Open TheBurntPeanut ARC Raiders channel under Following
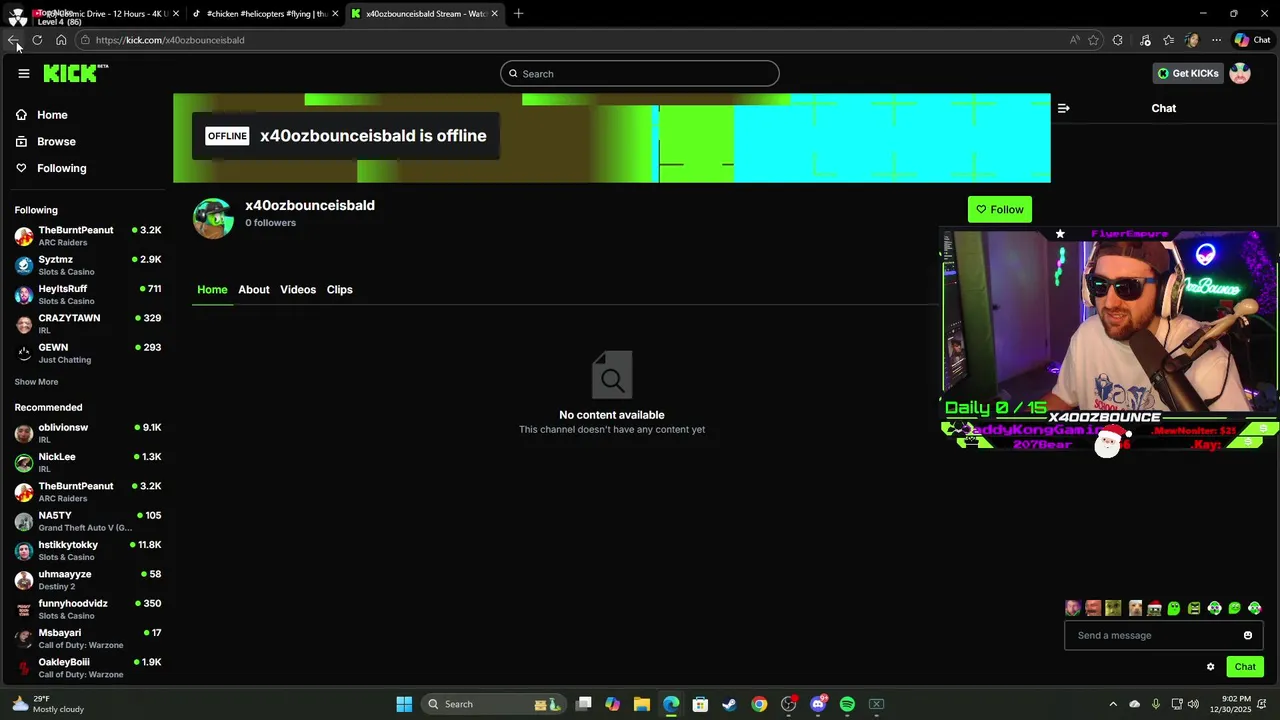Image resolution: width=1280 pixels, height=720 pixels. tap(87, 236)
